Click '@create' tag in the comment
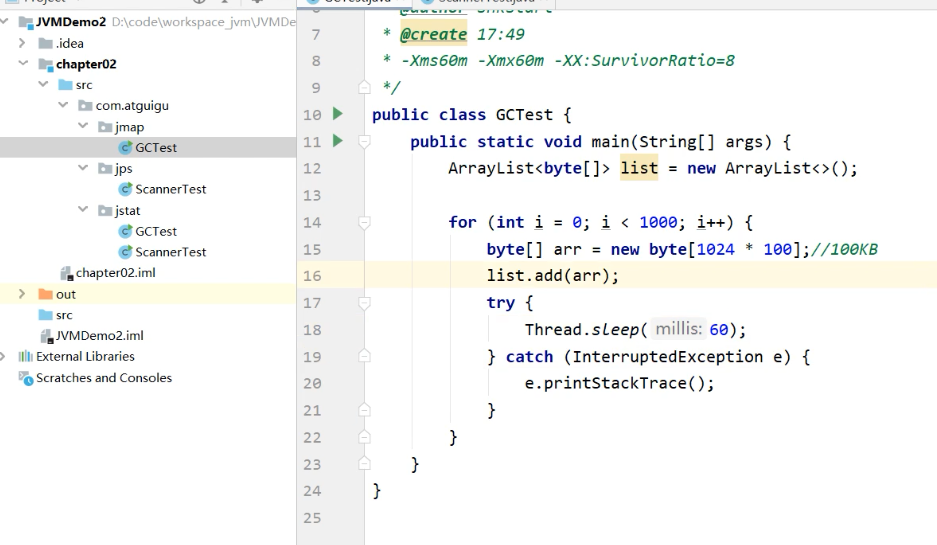 point(433,34)
